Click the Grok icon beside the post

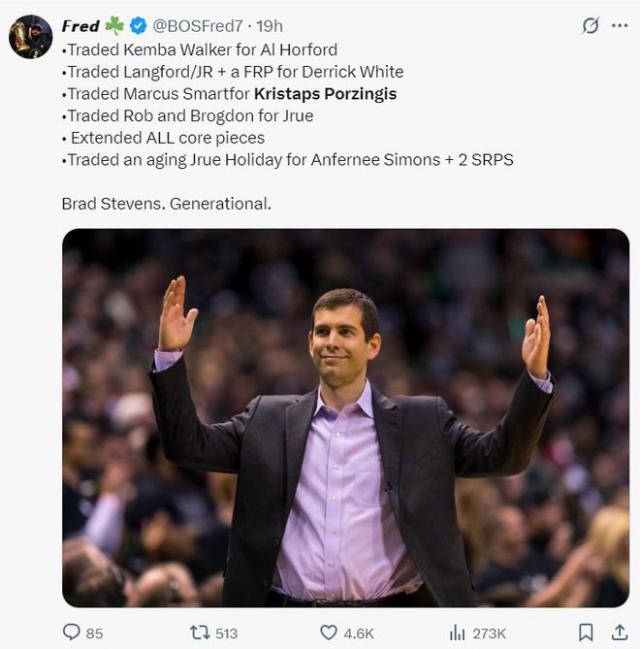[x=590, y=26]
